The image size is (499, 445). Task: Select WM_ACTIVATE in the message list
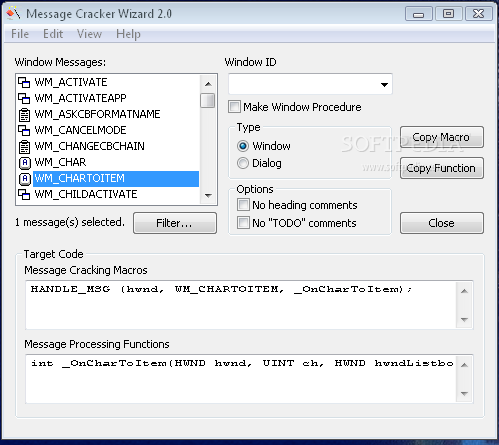(x=71, y=82)
